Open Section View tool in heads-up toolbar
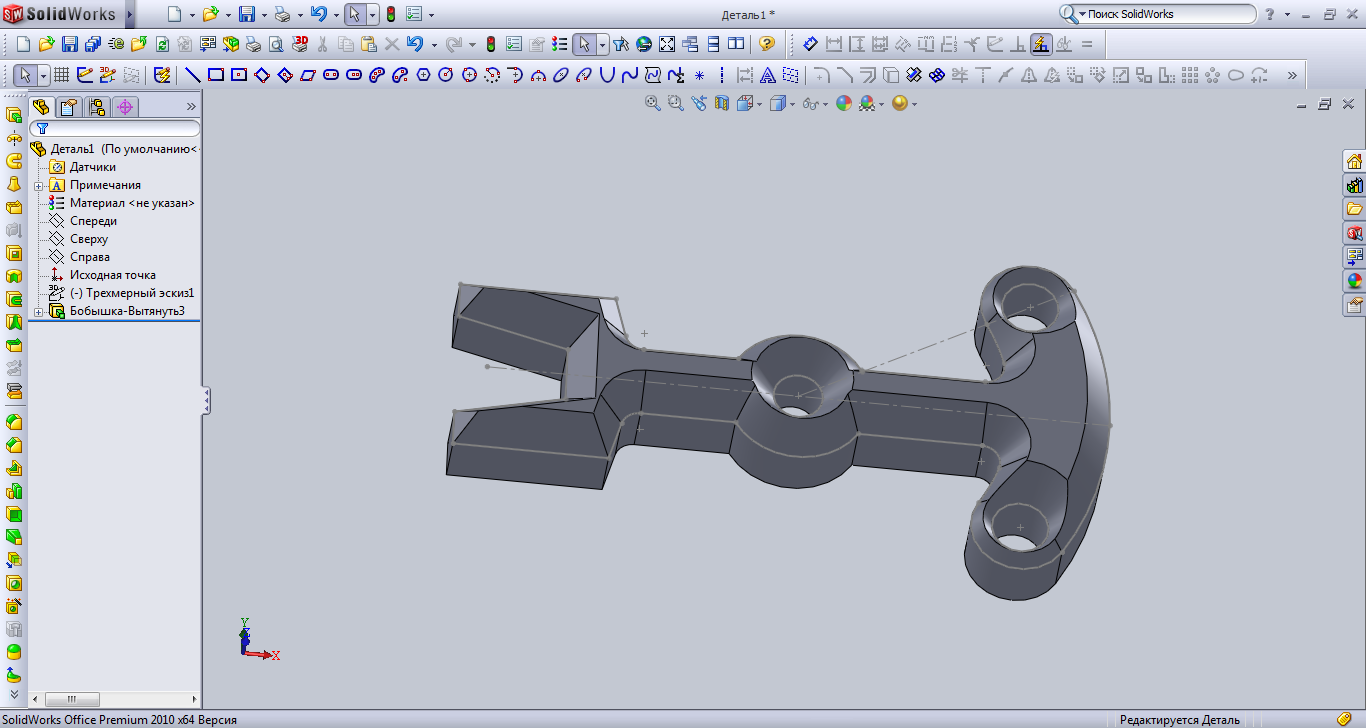This screenshot has width=1366, height=728. 722,103
